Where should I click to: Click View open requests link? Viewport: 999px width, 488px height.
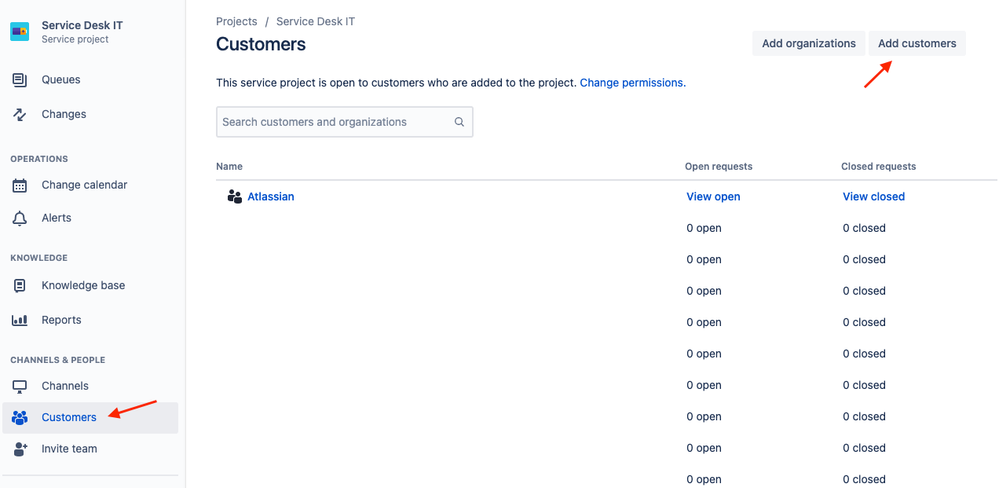pyautogui.click(x=713, y=197)
